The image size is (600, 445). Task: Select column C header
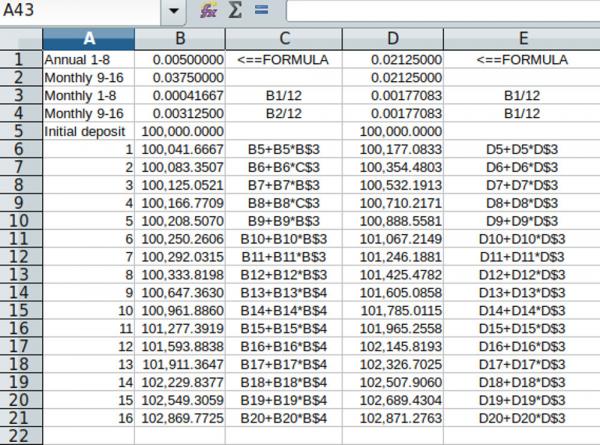[283, 39]
